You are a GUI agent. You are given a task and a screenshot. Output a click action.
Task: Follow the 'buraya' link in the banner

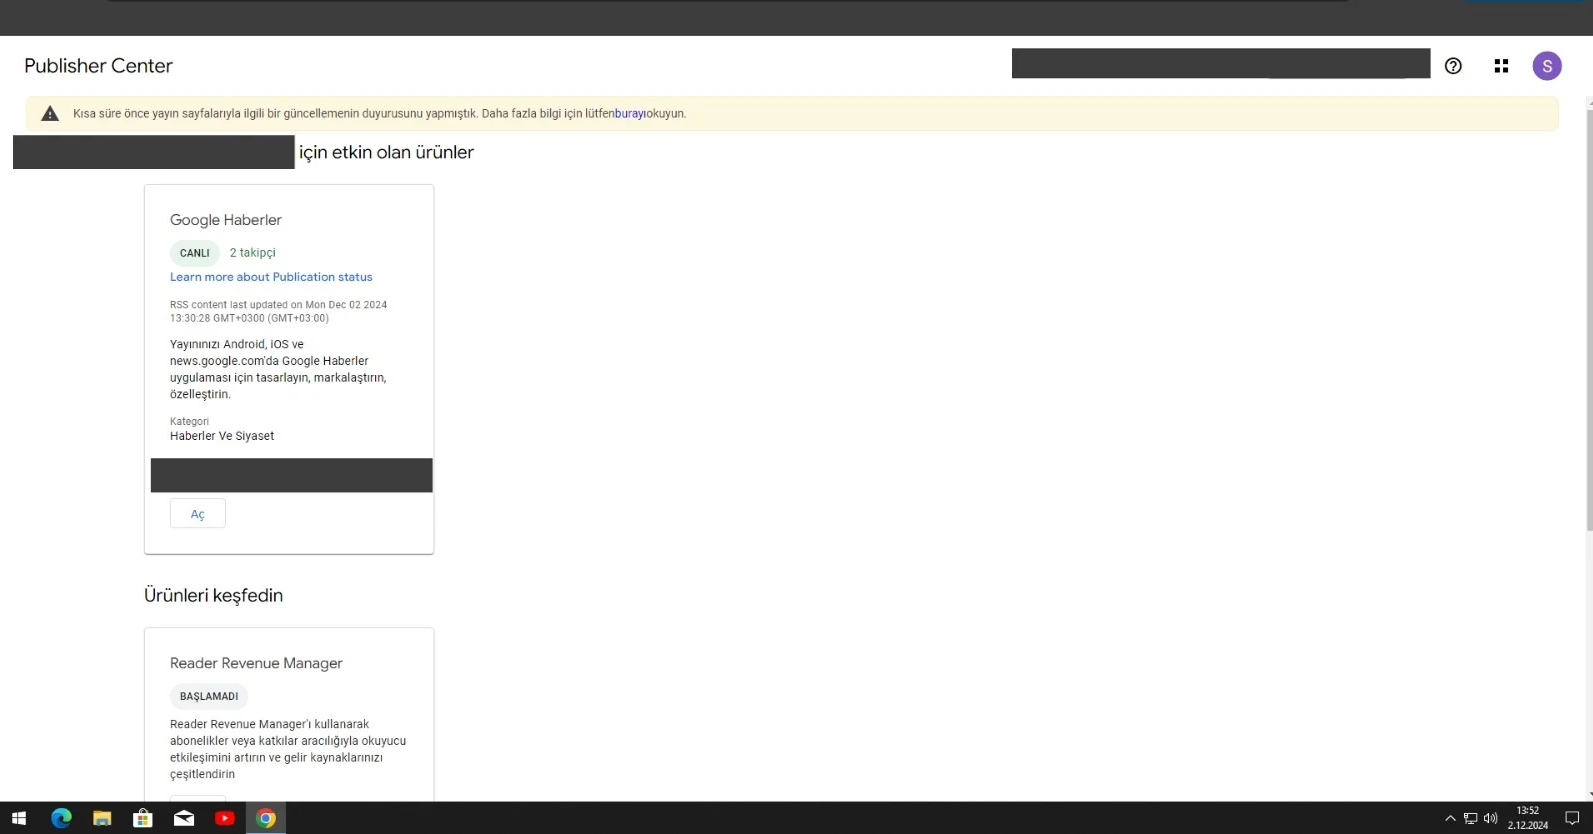tap(630, 114)
